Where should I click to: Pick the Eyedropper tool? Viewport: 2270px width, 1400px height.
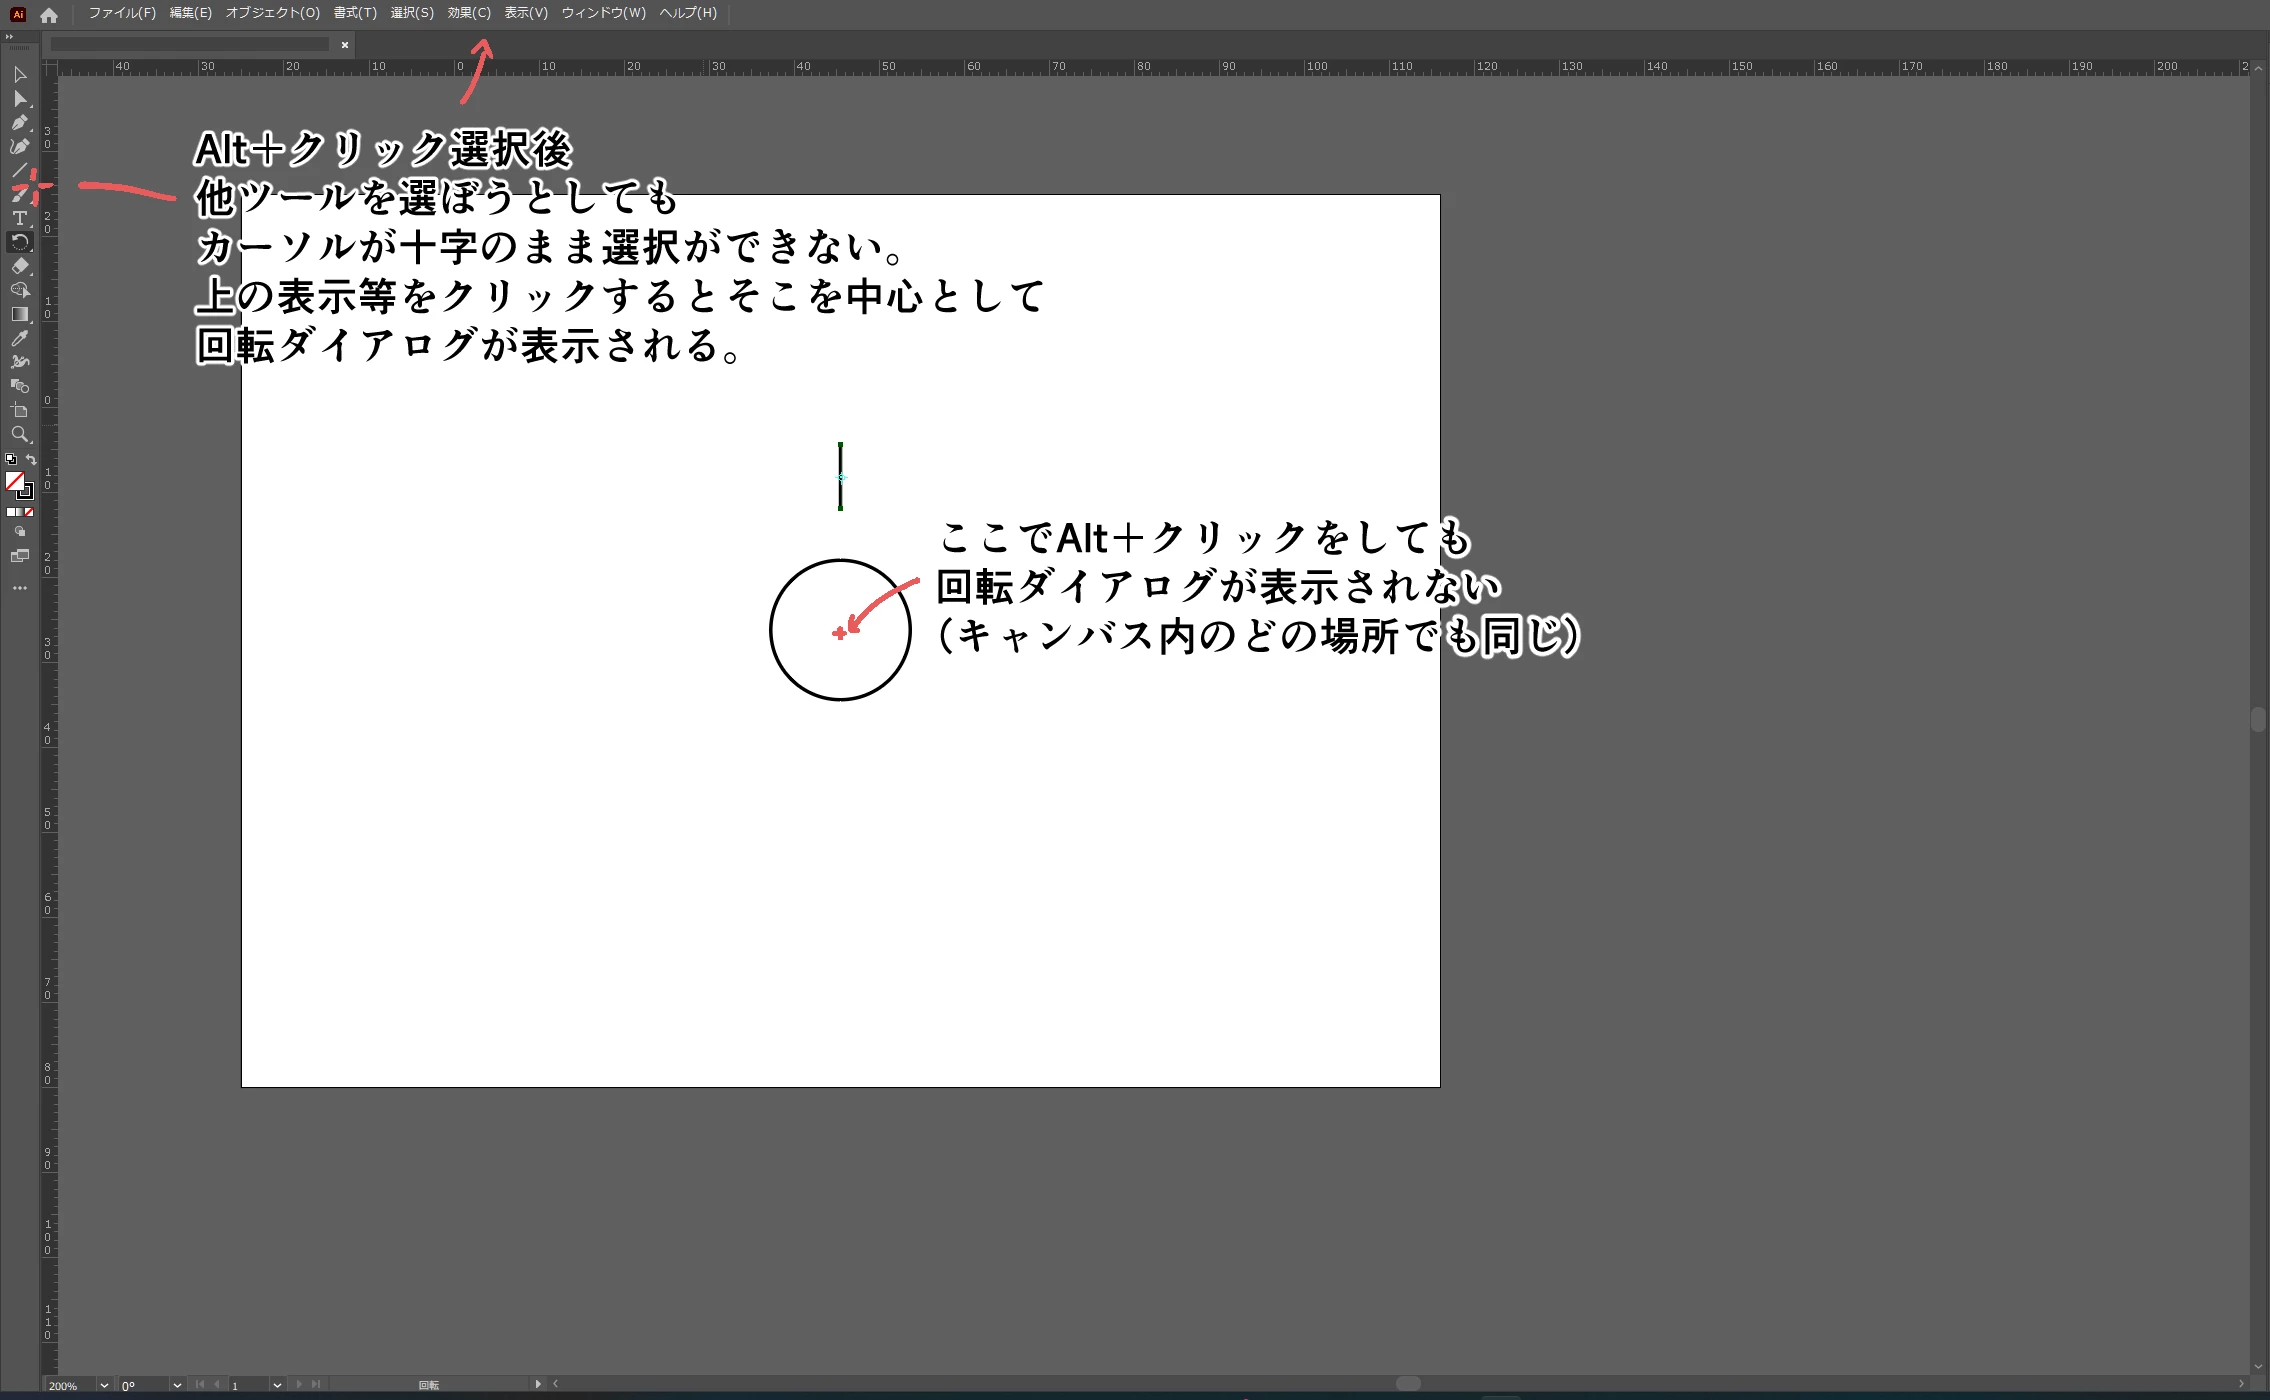tap(19, 338)
